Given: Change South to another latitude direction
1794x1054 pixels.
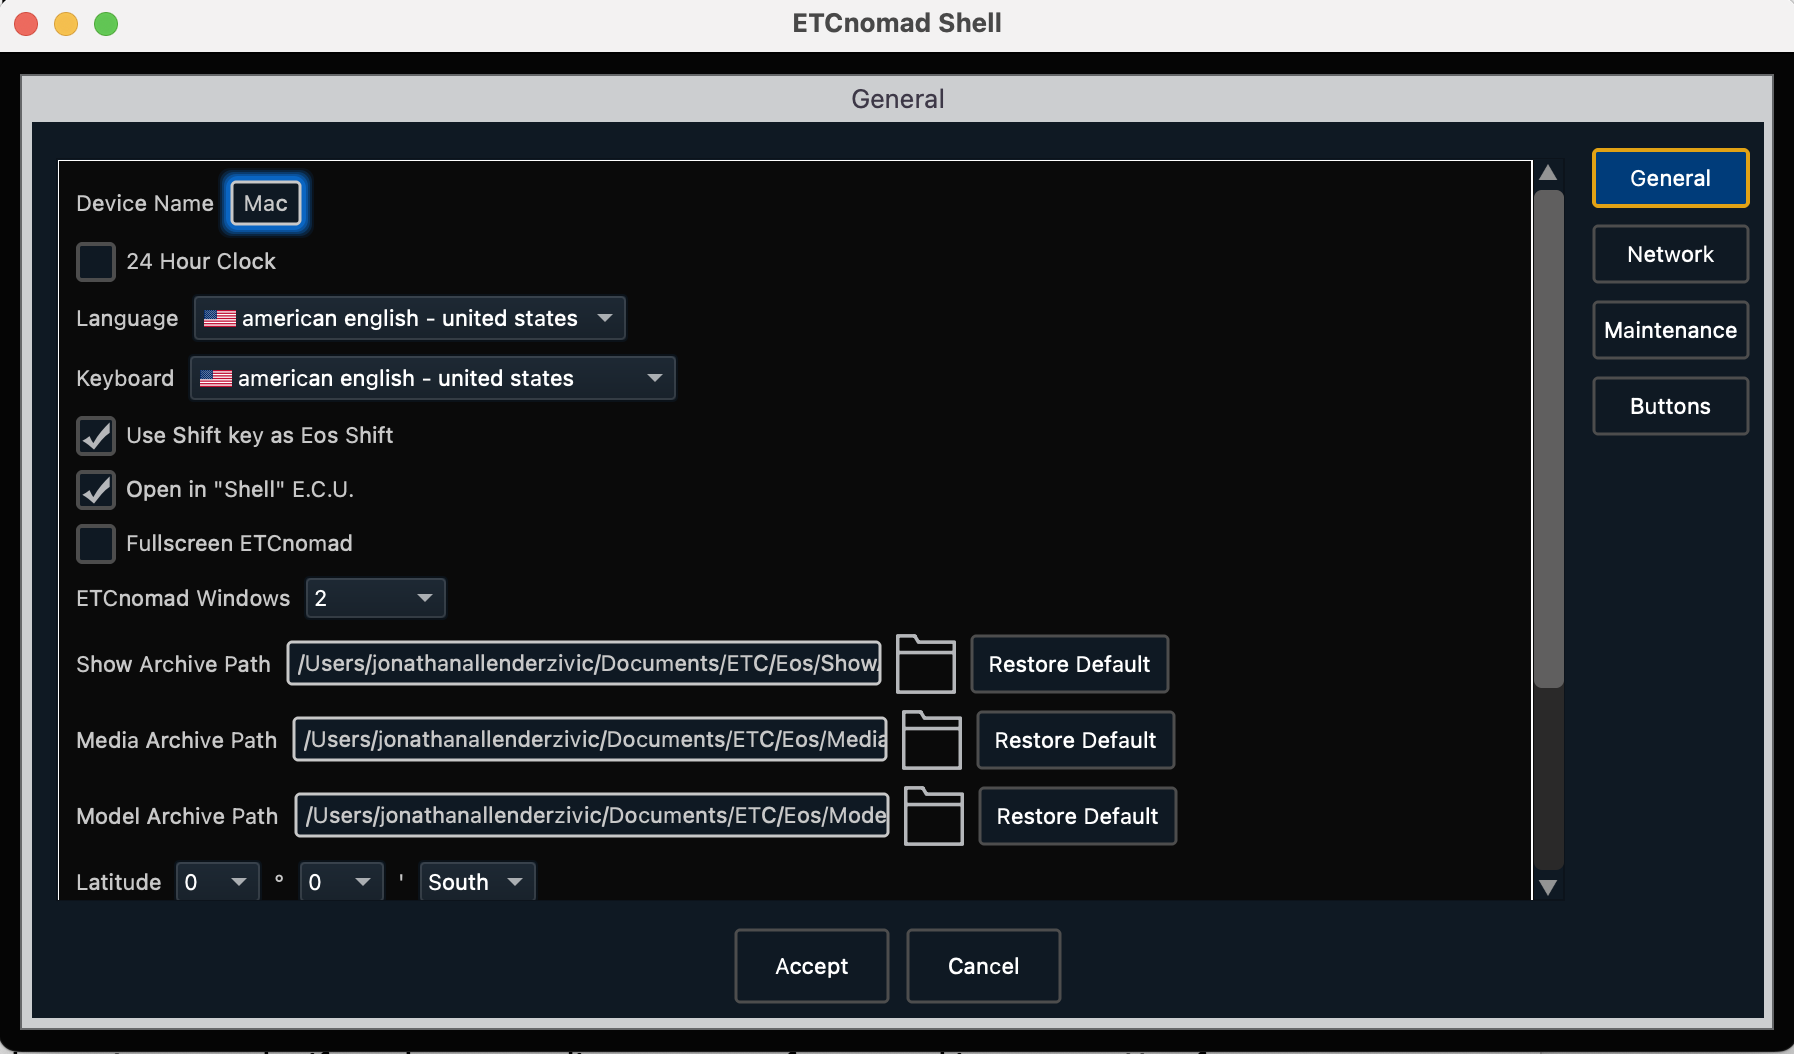Looking at the screenshot, I should pyautogui.click(x=475, y=881).
